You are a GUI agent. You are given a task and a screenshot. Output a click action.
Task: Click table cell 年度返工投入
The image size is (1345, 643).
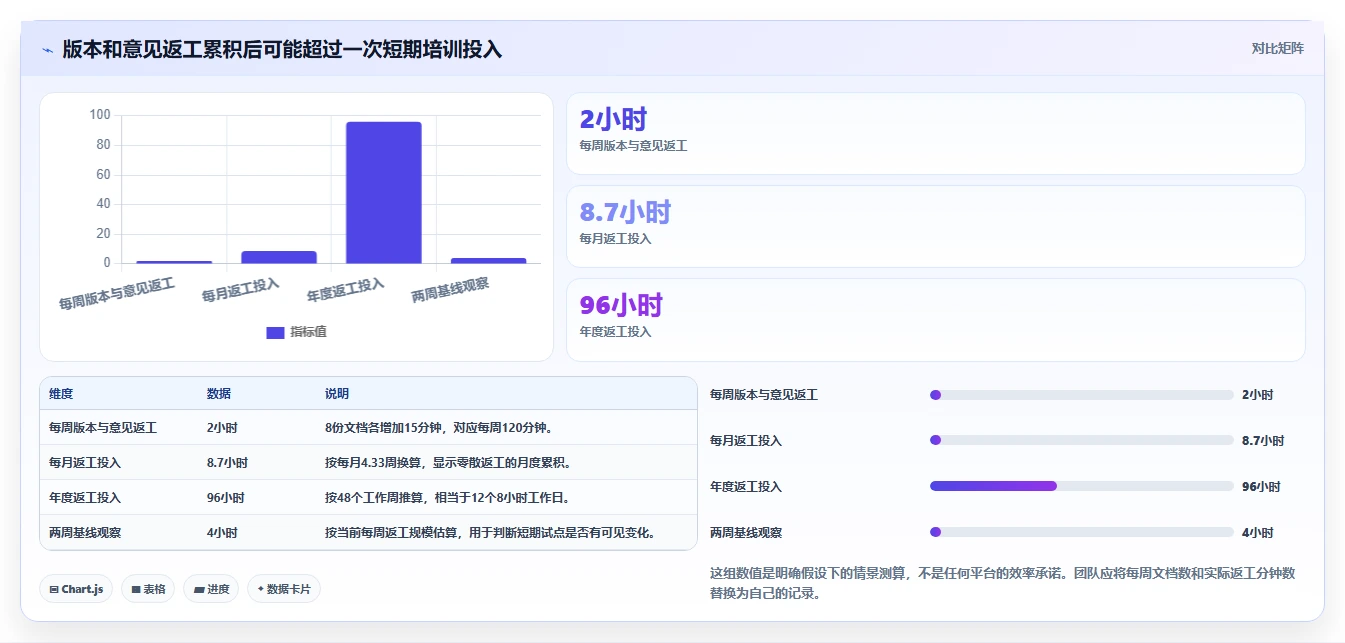point(85,497)
